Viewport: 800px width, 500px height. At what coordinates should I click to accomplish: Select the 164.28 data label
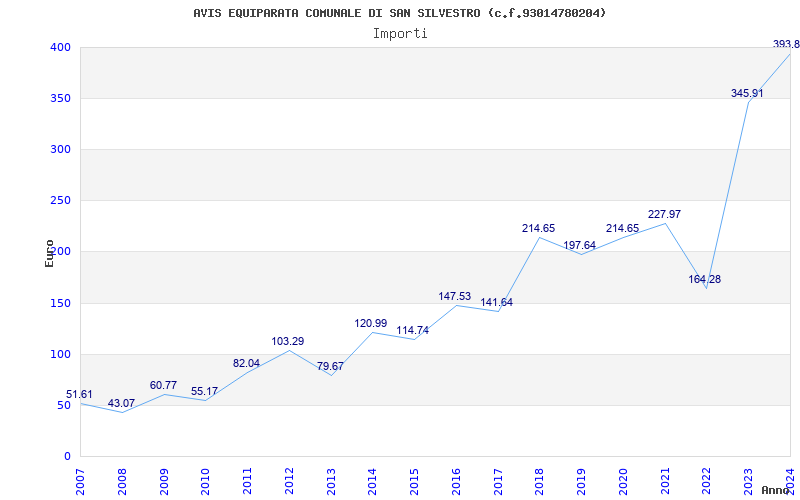[x=705, y=279]
